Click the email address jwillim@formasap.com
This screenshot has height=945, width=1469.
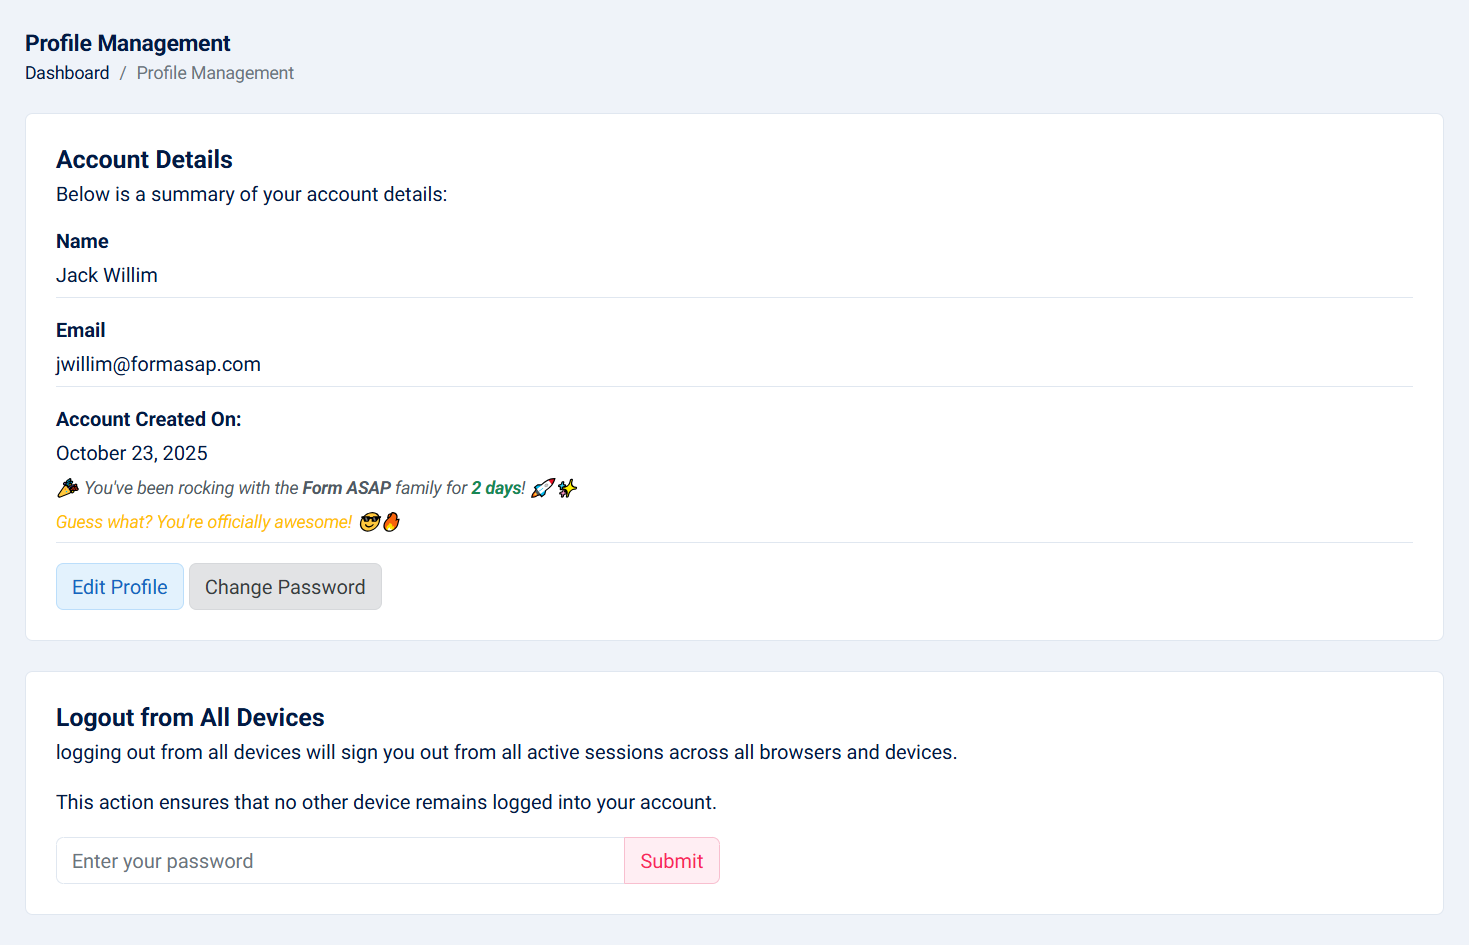pos(158,364)
